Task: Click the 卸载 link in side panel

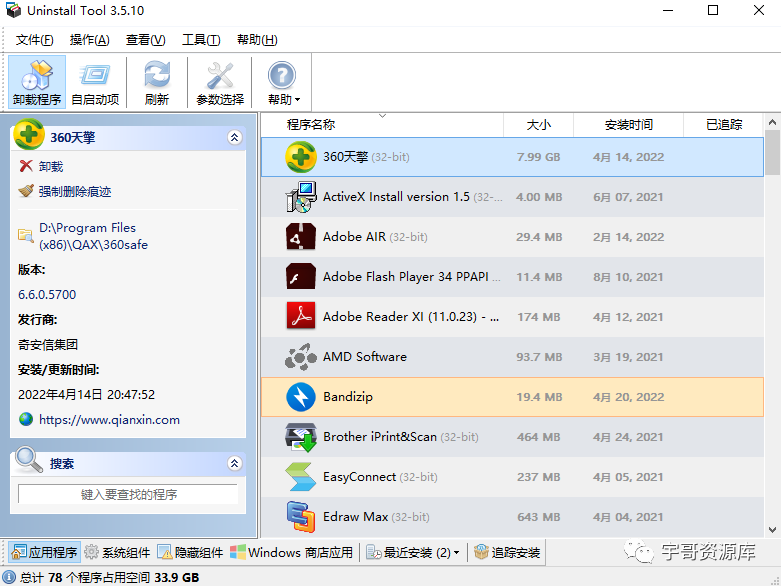Action: point(51,166)
